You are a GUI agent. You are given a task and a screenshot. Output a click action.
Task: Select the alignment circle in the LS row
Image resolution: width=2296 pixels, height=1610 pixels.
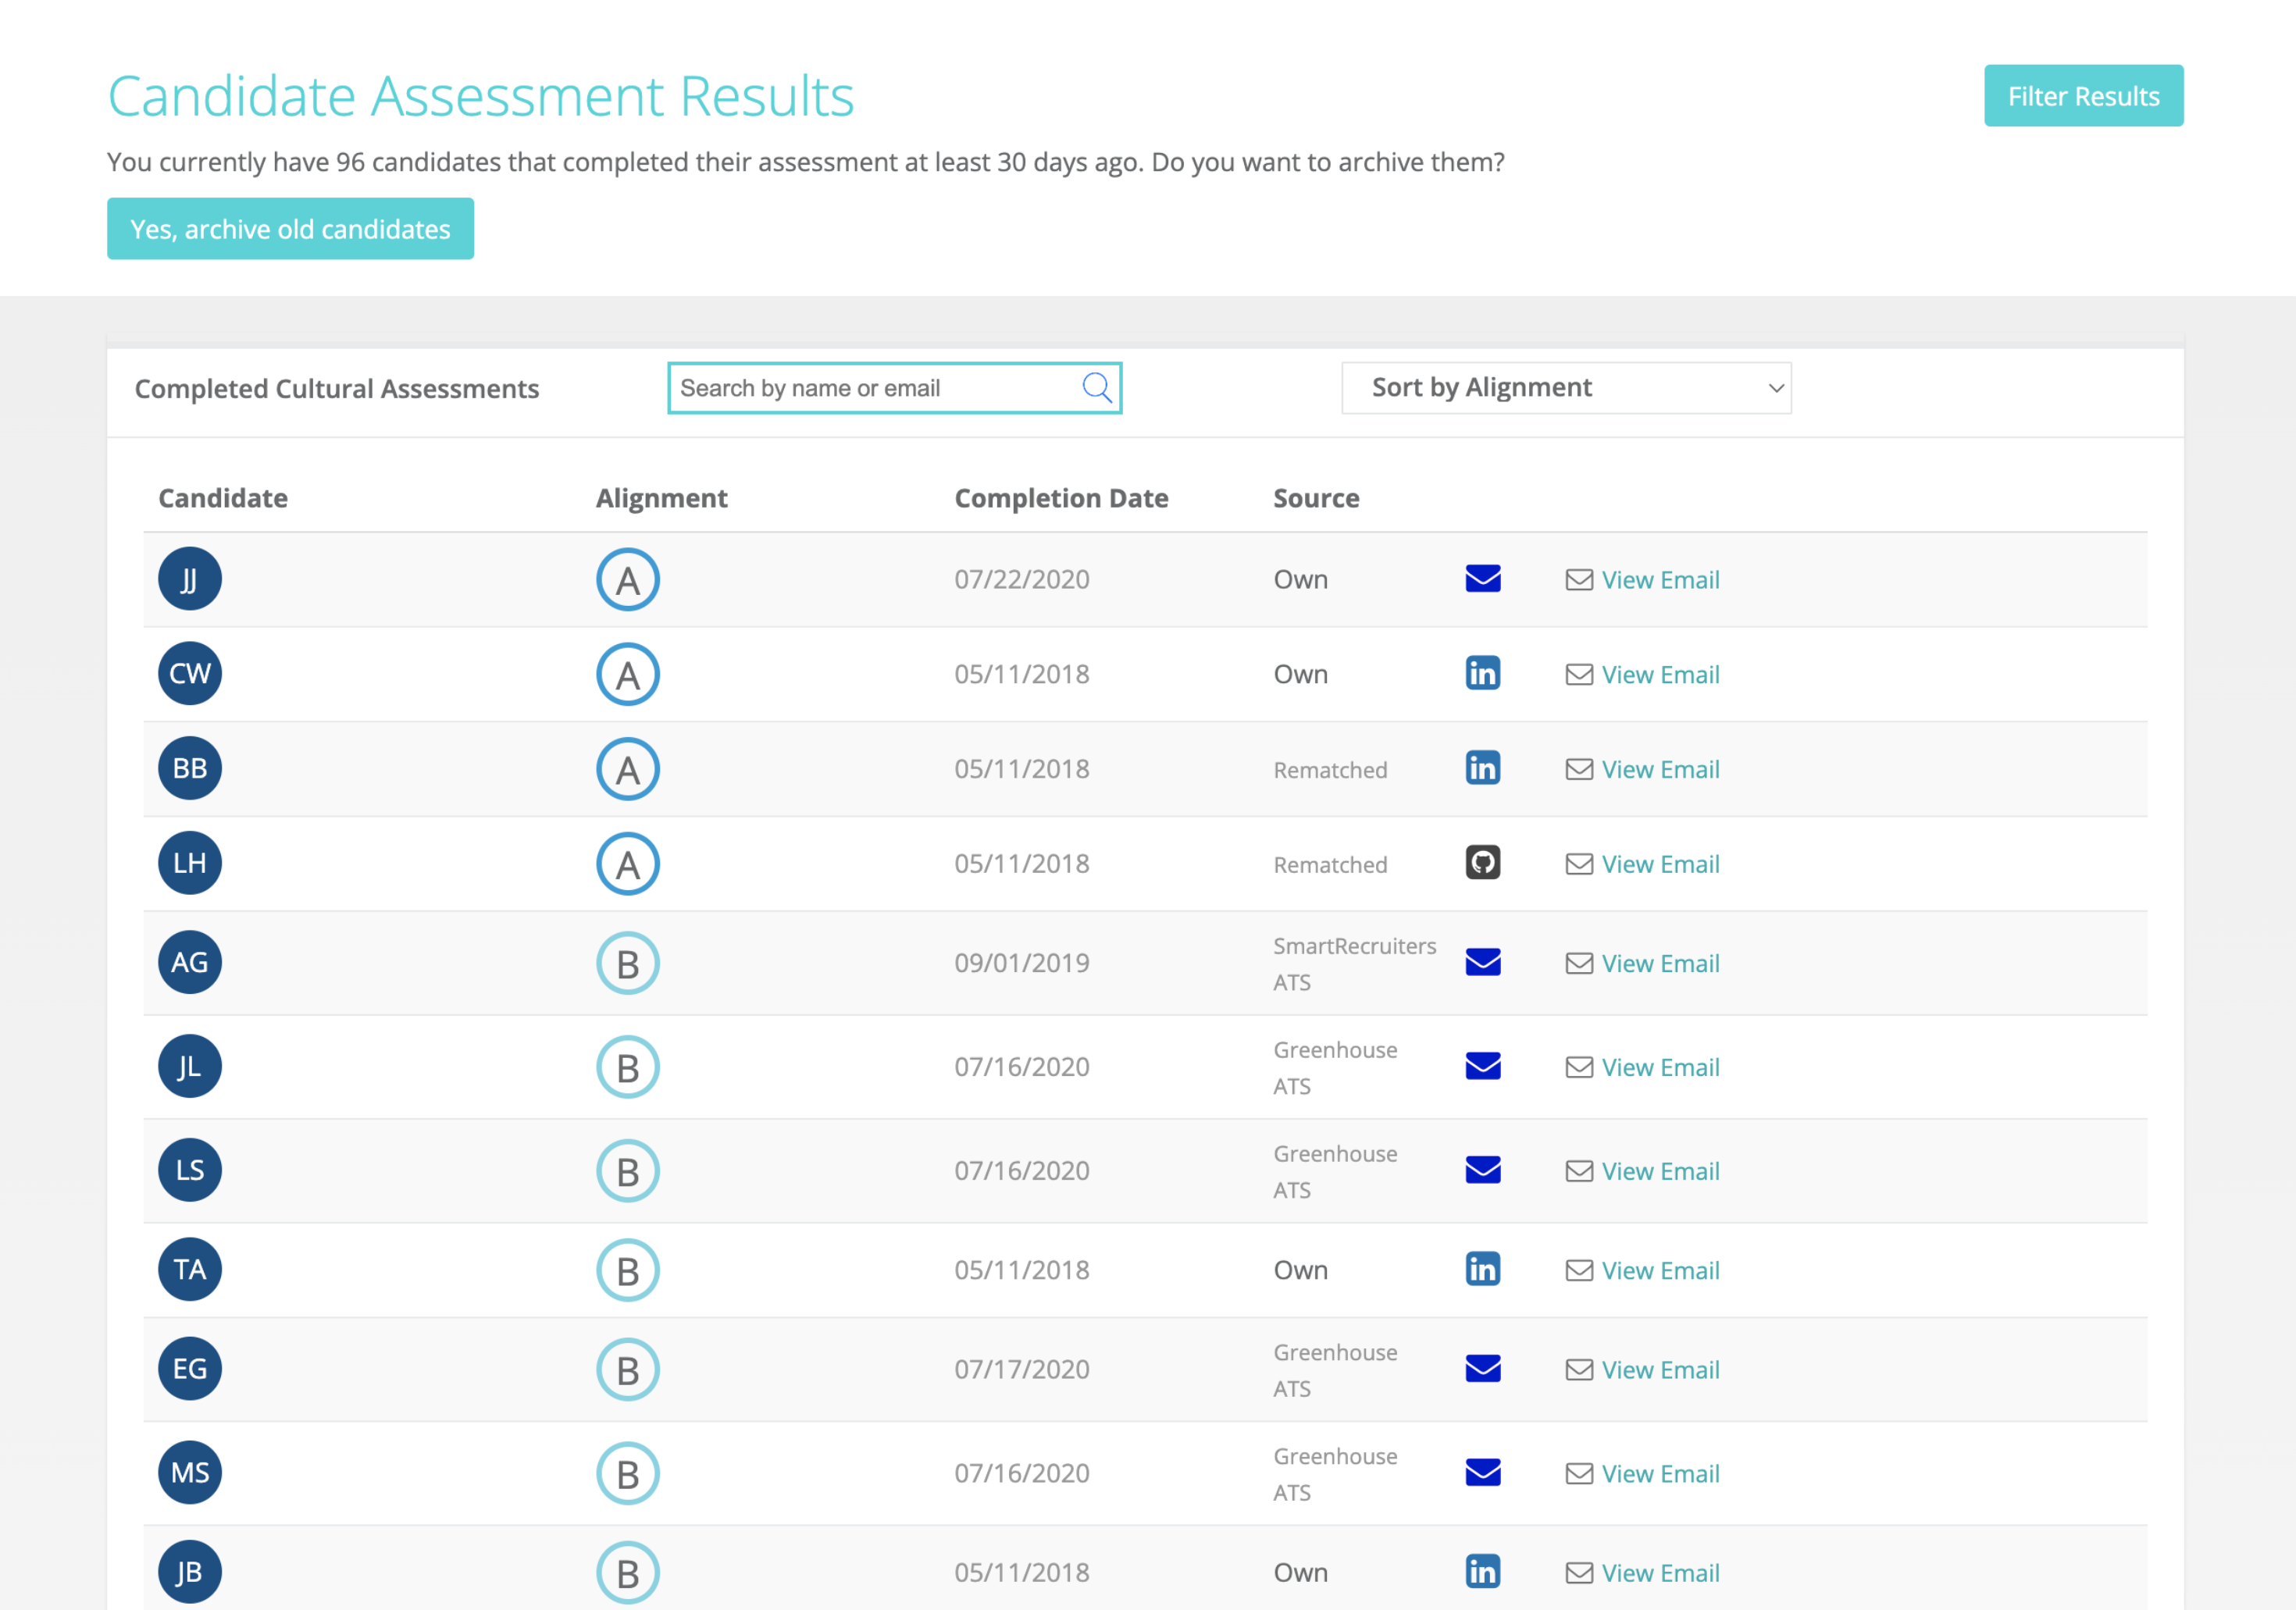pos(627,1170)
